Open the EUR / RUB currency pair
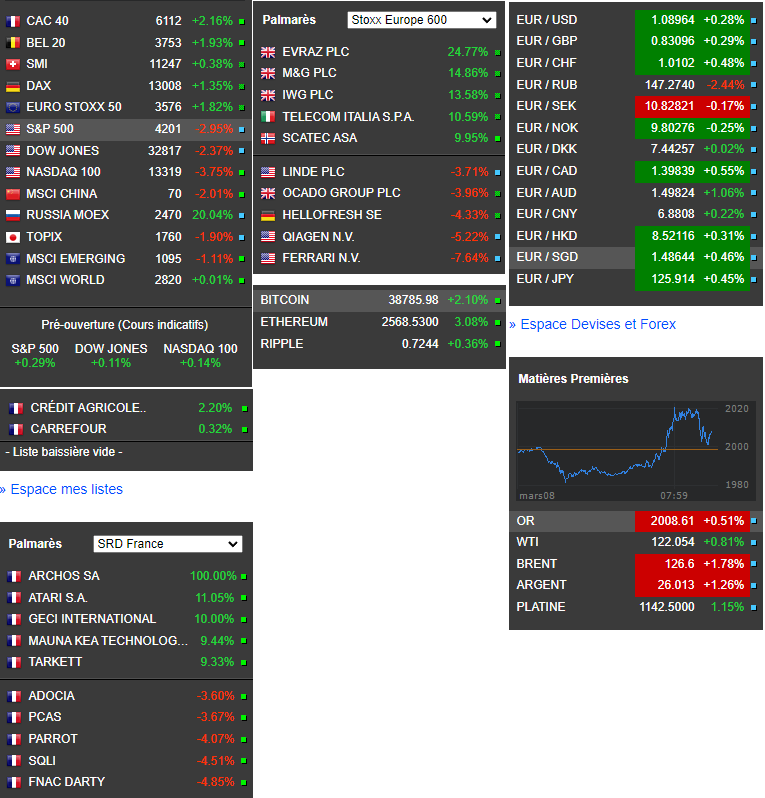765x798 pixels. (636, 85)
